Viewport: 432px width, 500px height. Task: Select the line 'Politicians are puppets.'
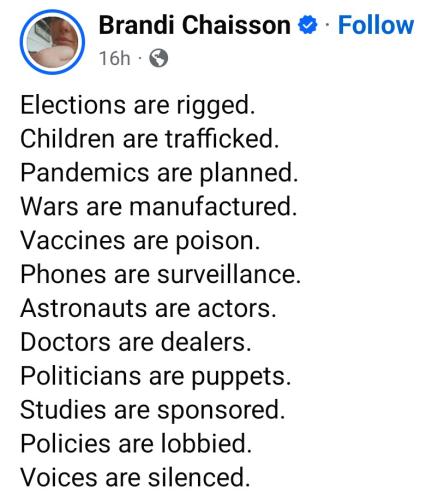156,377
